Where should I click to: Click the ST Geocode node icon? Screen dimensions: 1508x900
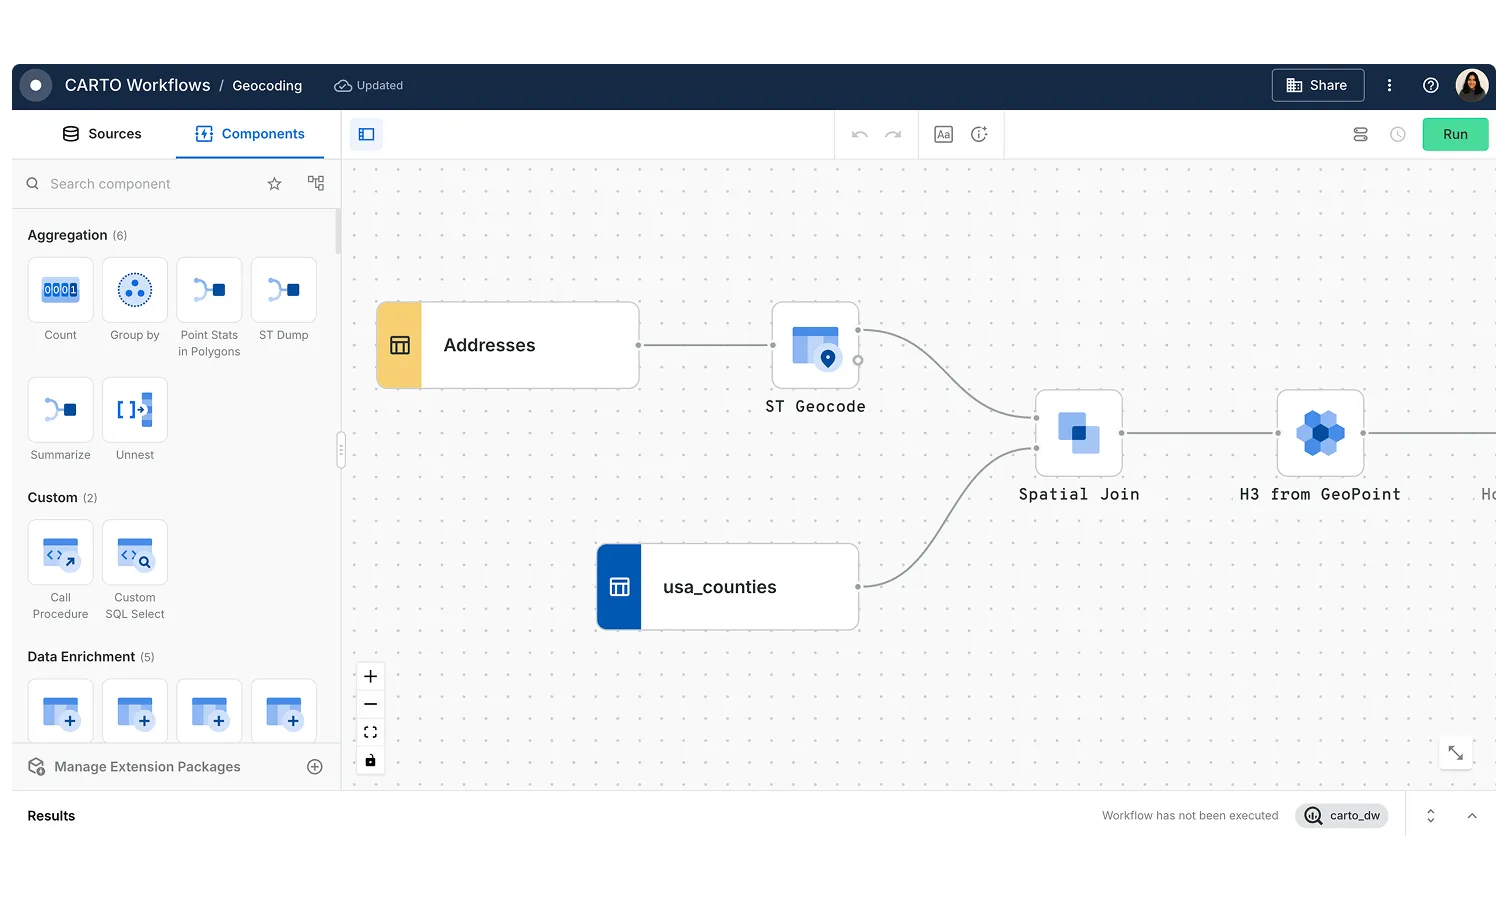(x=815, y=344)
